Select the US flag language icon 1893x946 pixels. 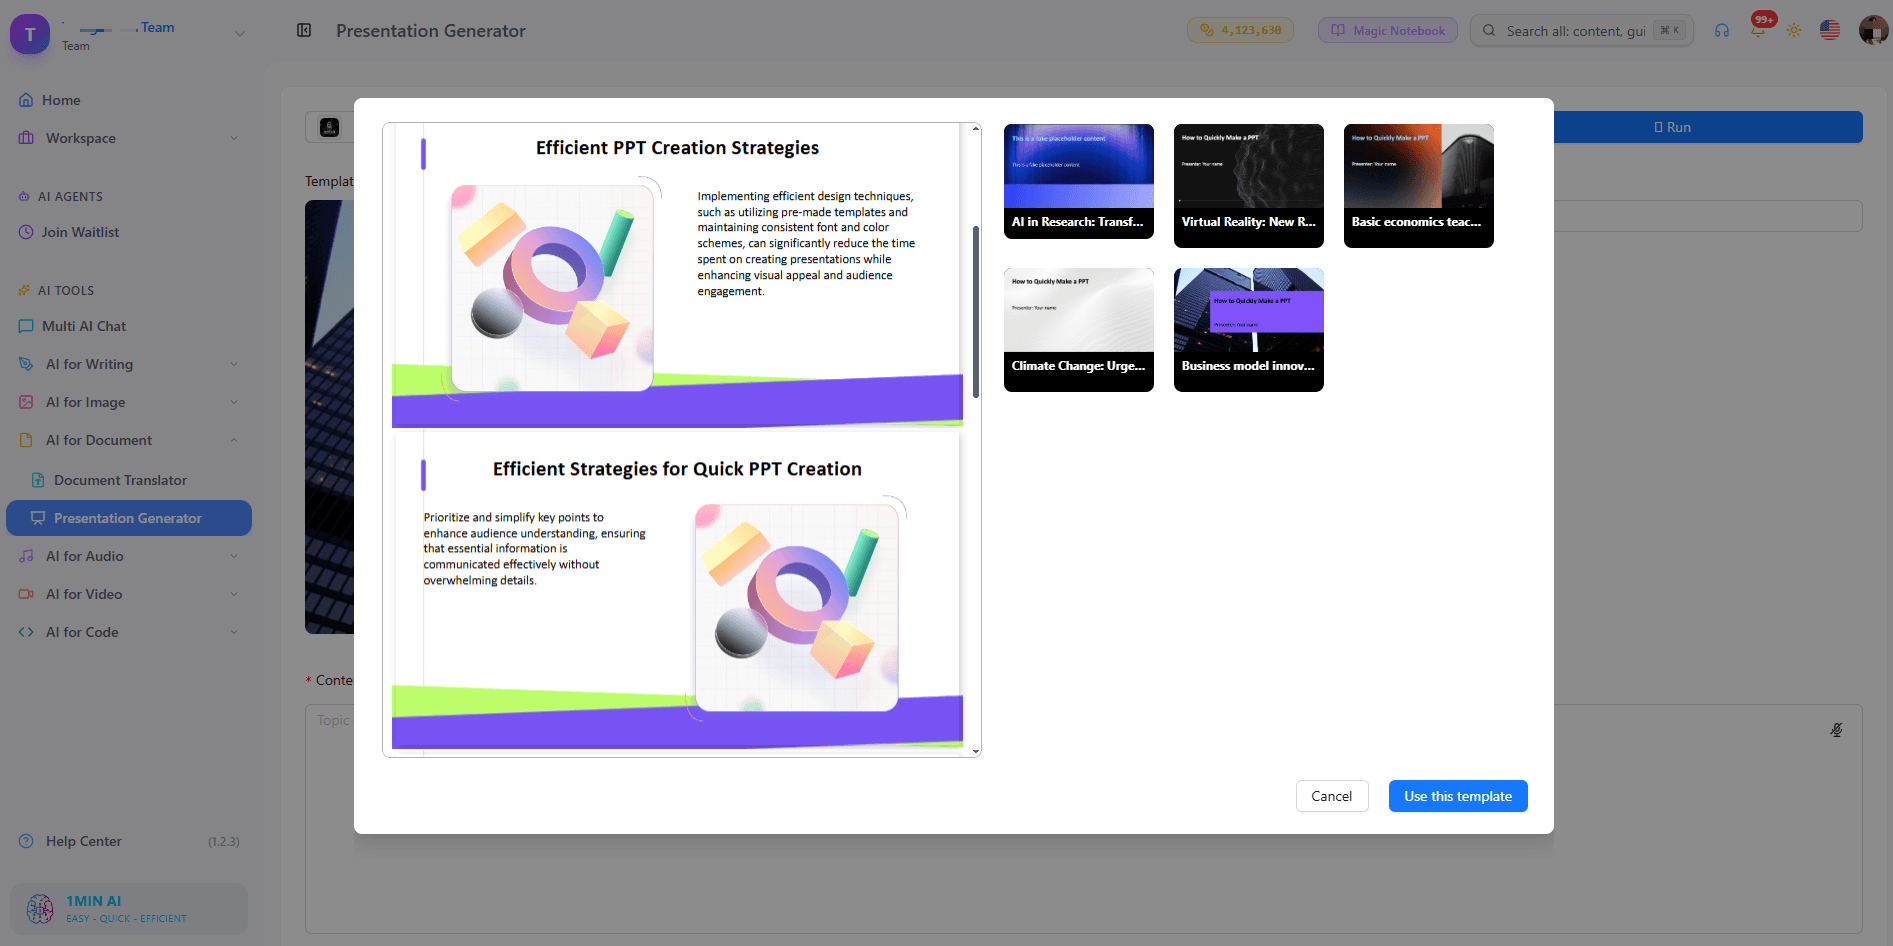[x=1830, y=30]
